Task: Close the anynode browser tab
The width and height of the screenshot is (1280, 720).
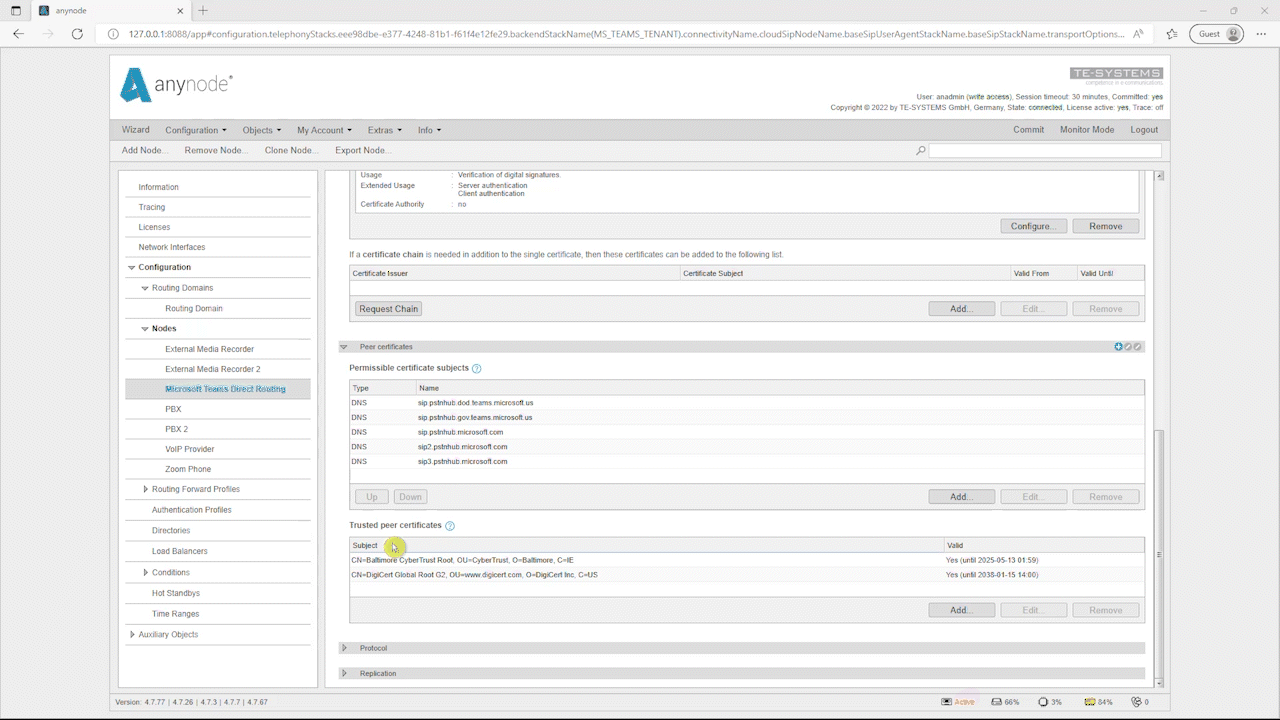Action: click(182, 10)
